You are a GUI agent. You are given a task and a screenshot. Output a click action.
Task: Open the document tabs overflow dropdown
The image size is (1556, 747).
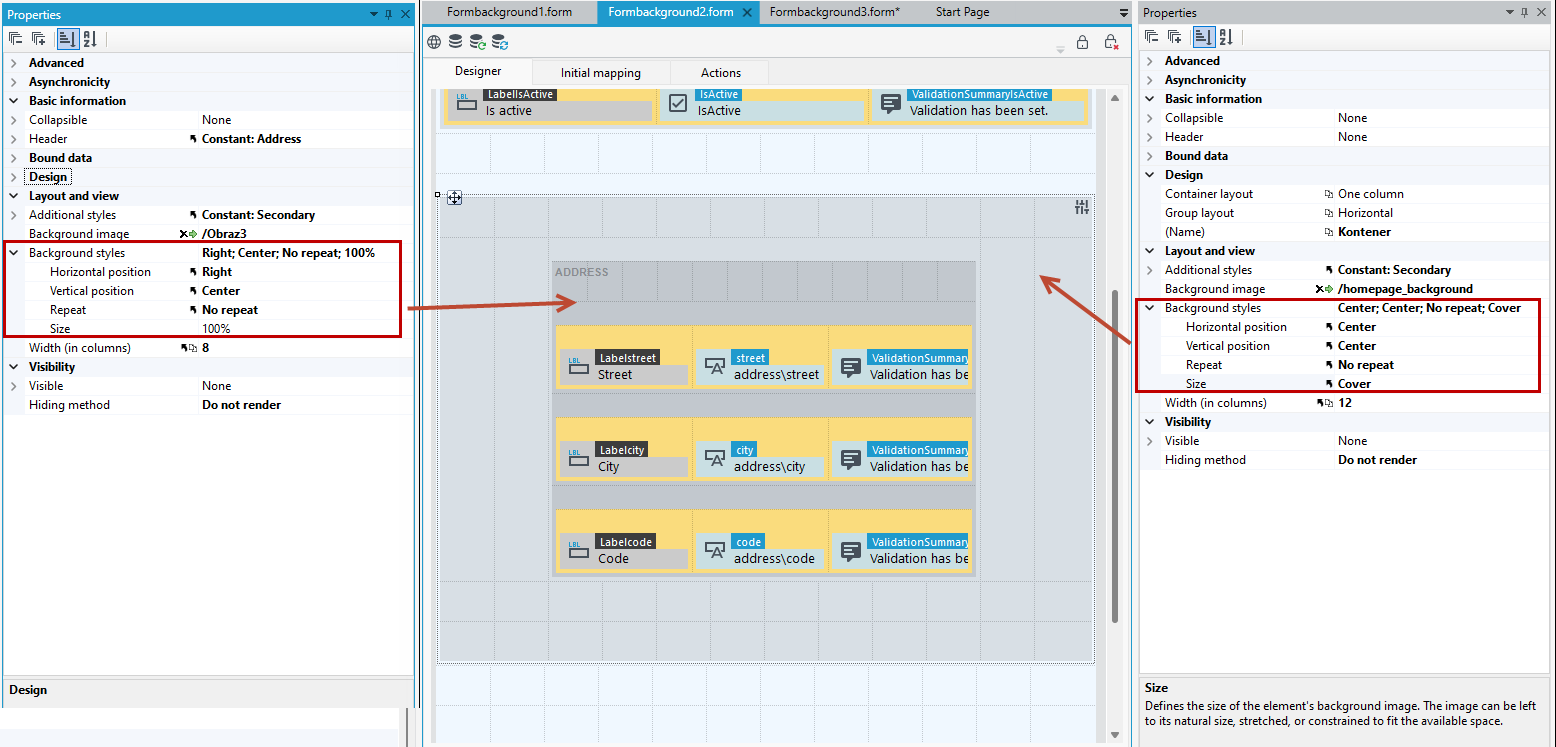point(1124,13)
